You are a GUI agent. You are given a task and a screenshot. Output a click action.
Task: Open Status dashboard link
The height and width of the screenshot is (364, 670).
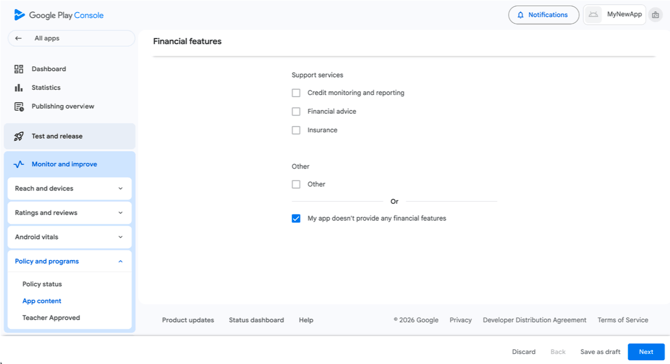click(256, 320)
